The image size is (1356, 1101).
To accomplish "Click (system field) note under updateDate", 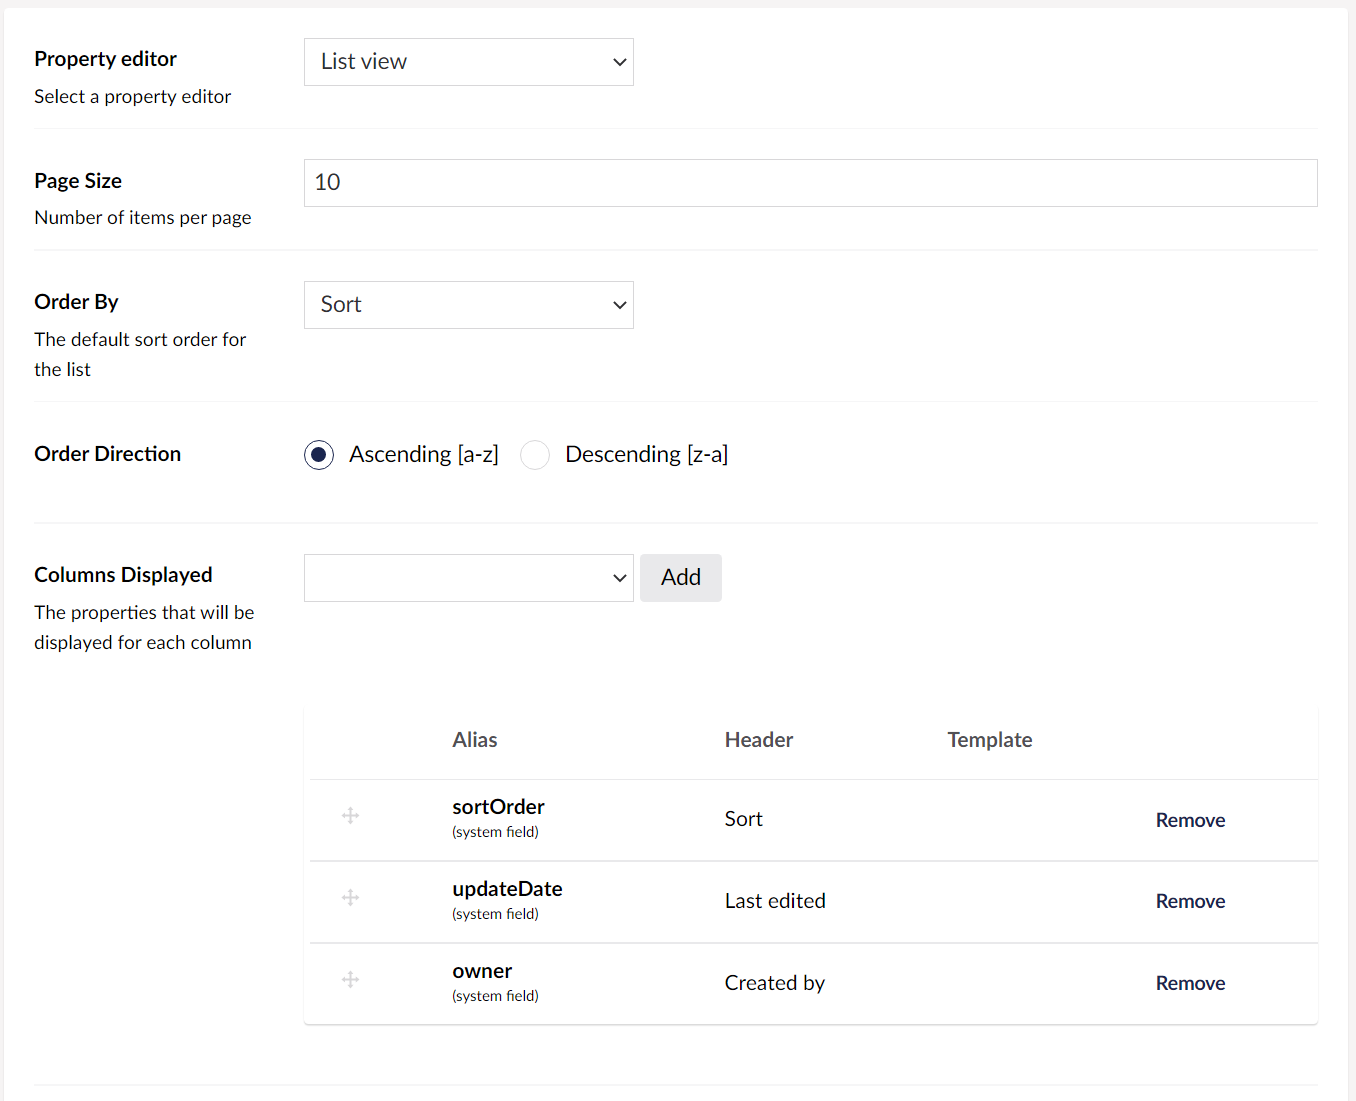I will pos(495,914).
